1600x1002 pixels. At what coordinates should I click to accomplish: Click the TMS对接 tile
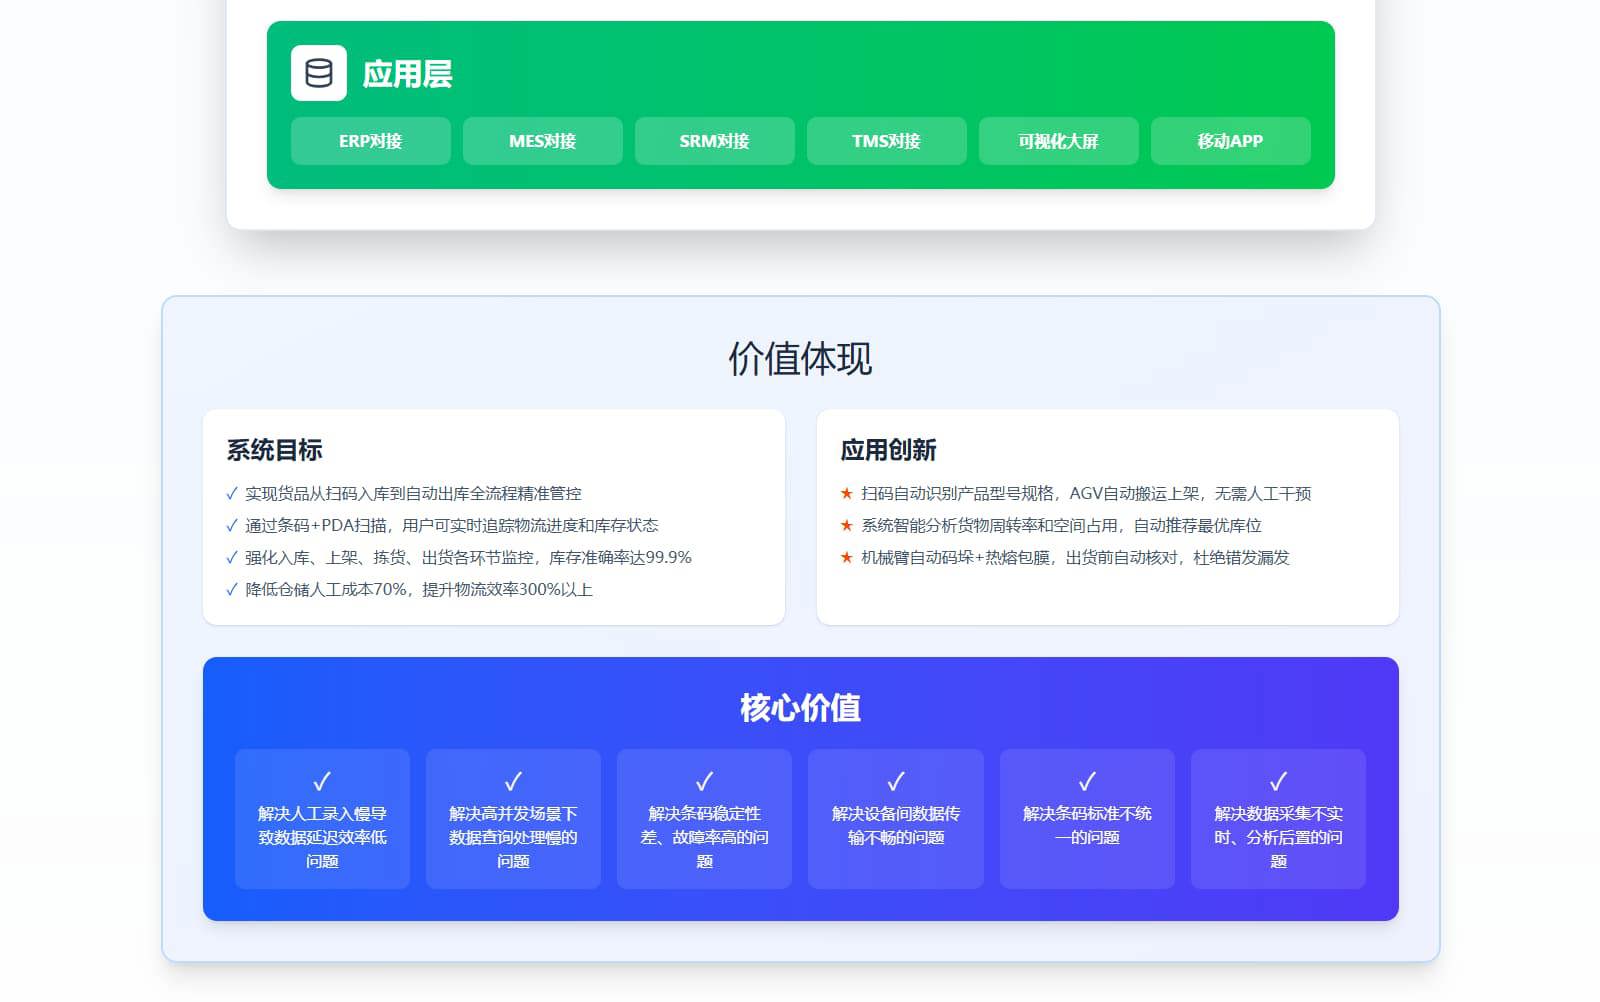tap(886, 141)
